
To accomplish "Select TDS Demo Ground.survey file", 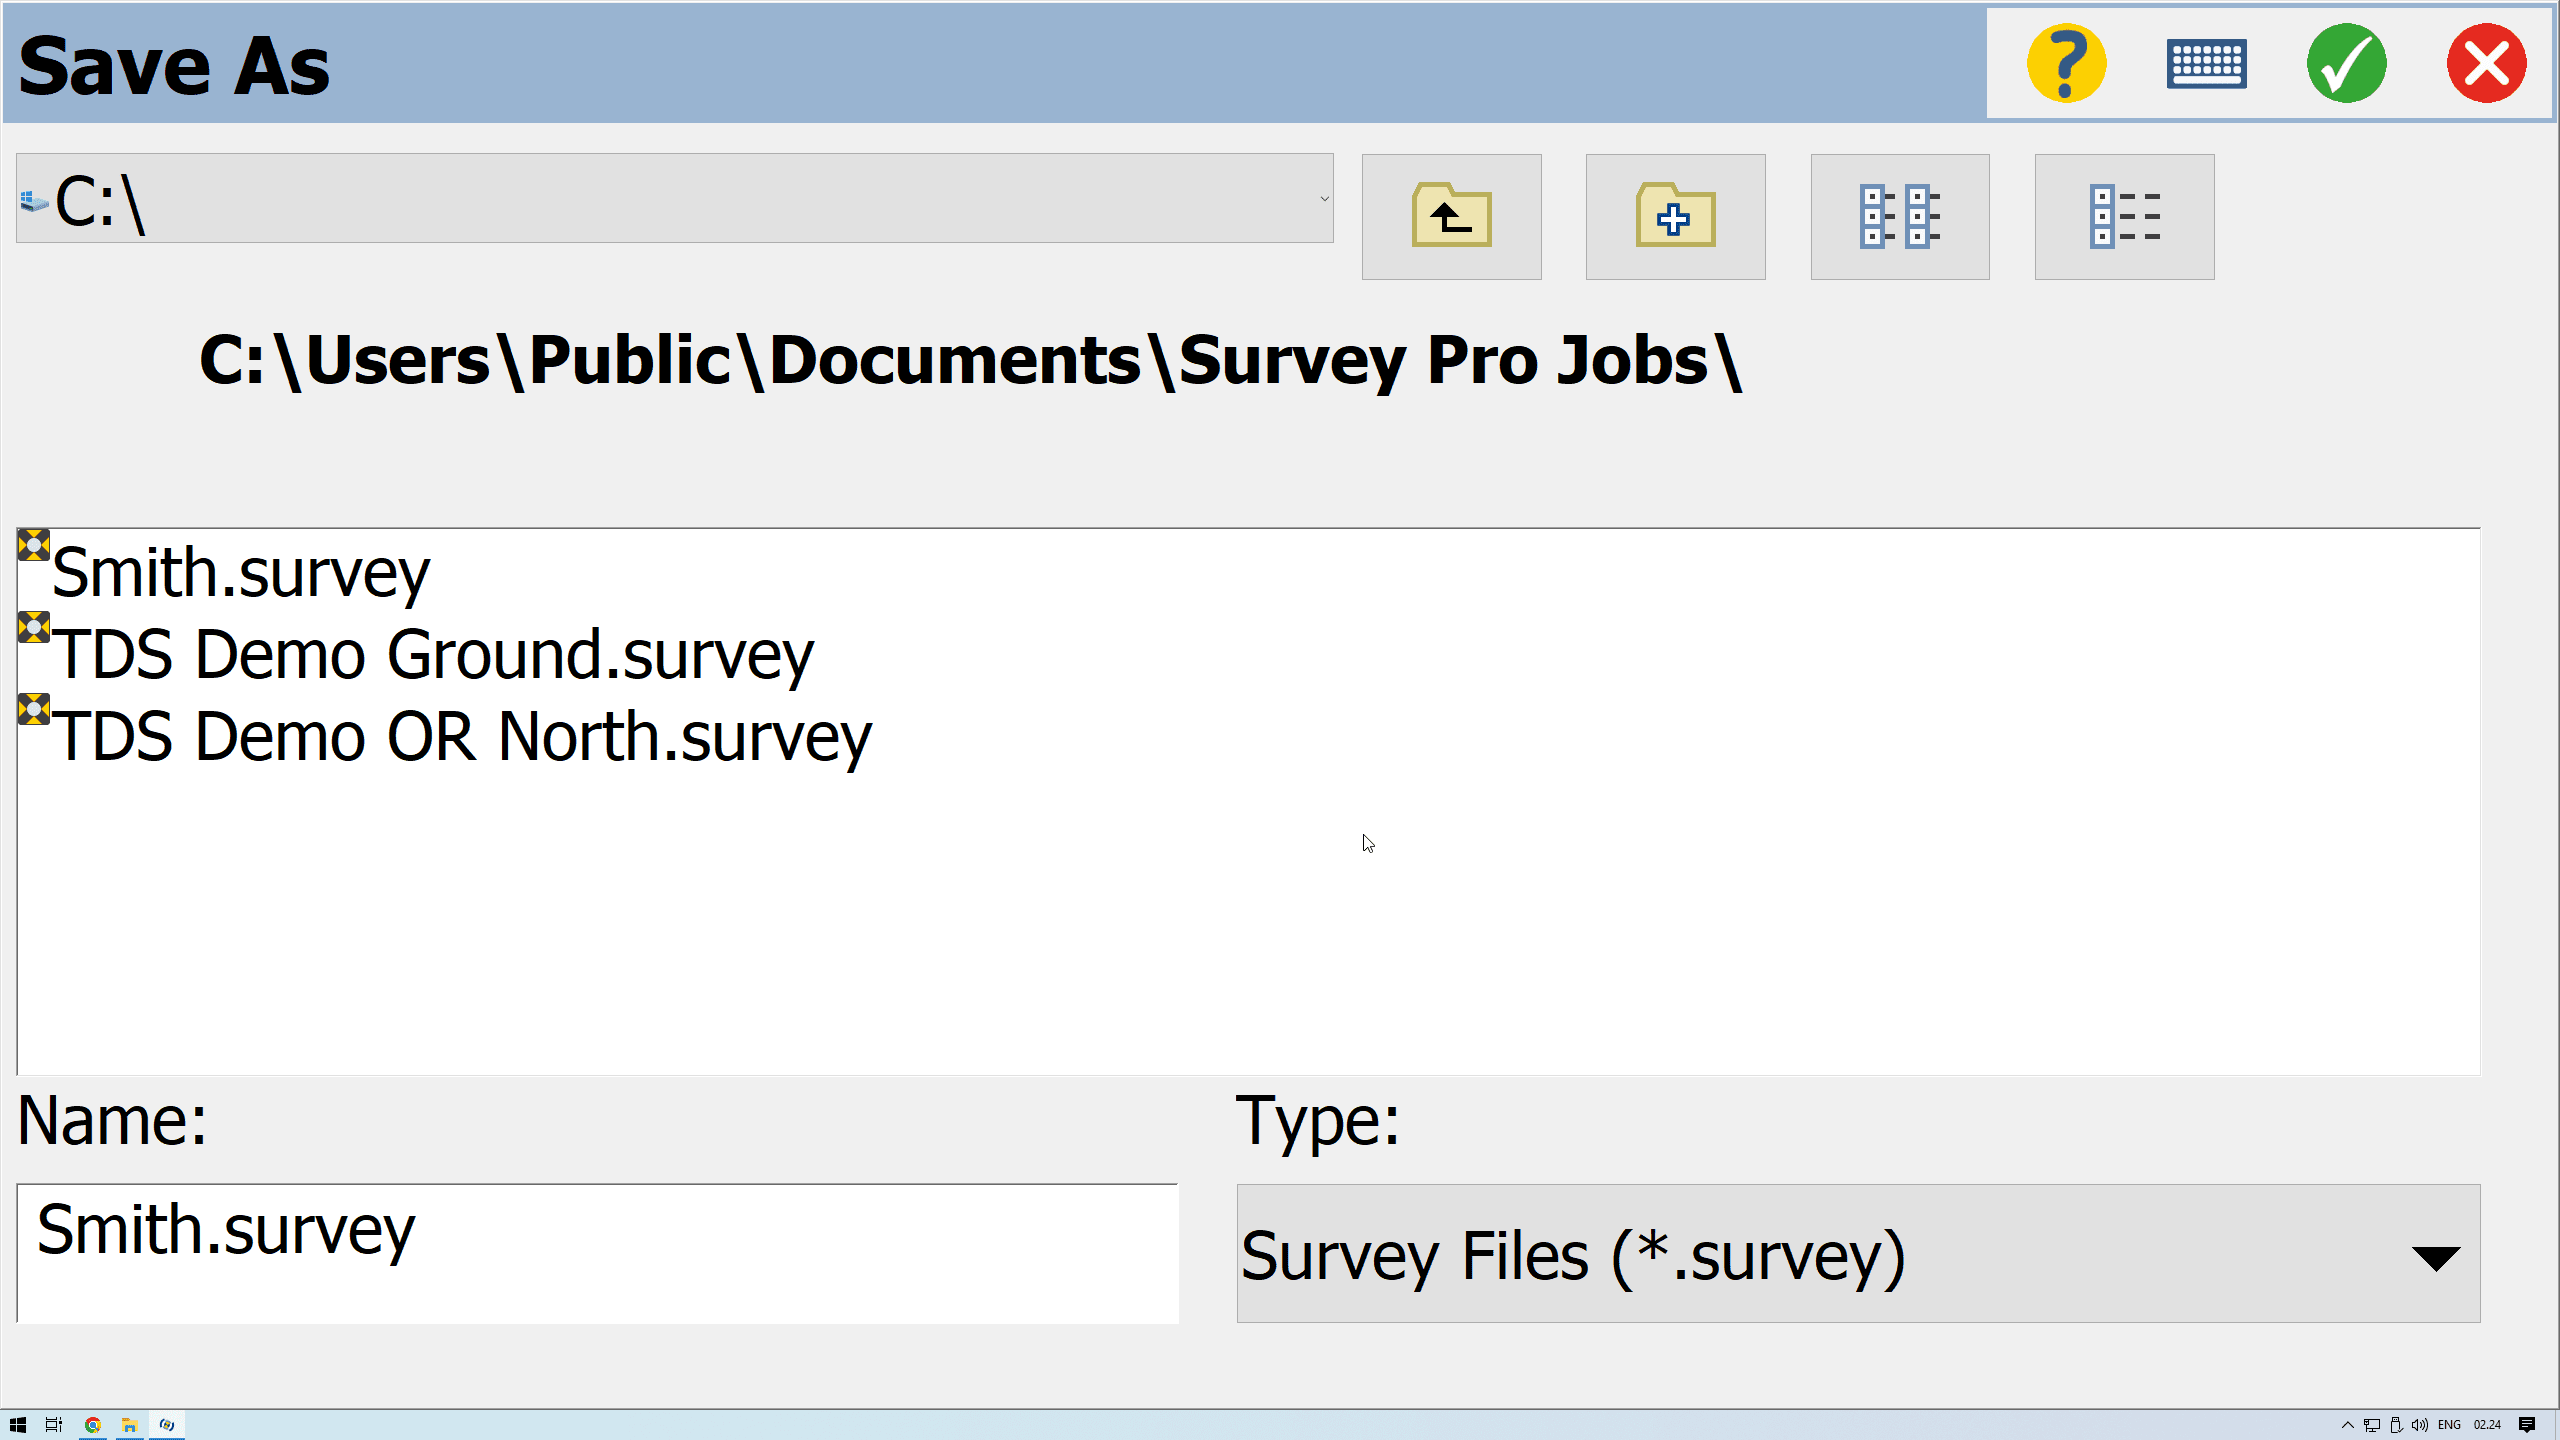I will coord(432,655).
